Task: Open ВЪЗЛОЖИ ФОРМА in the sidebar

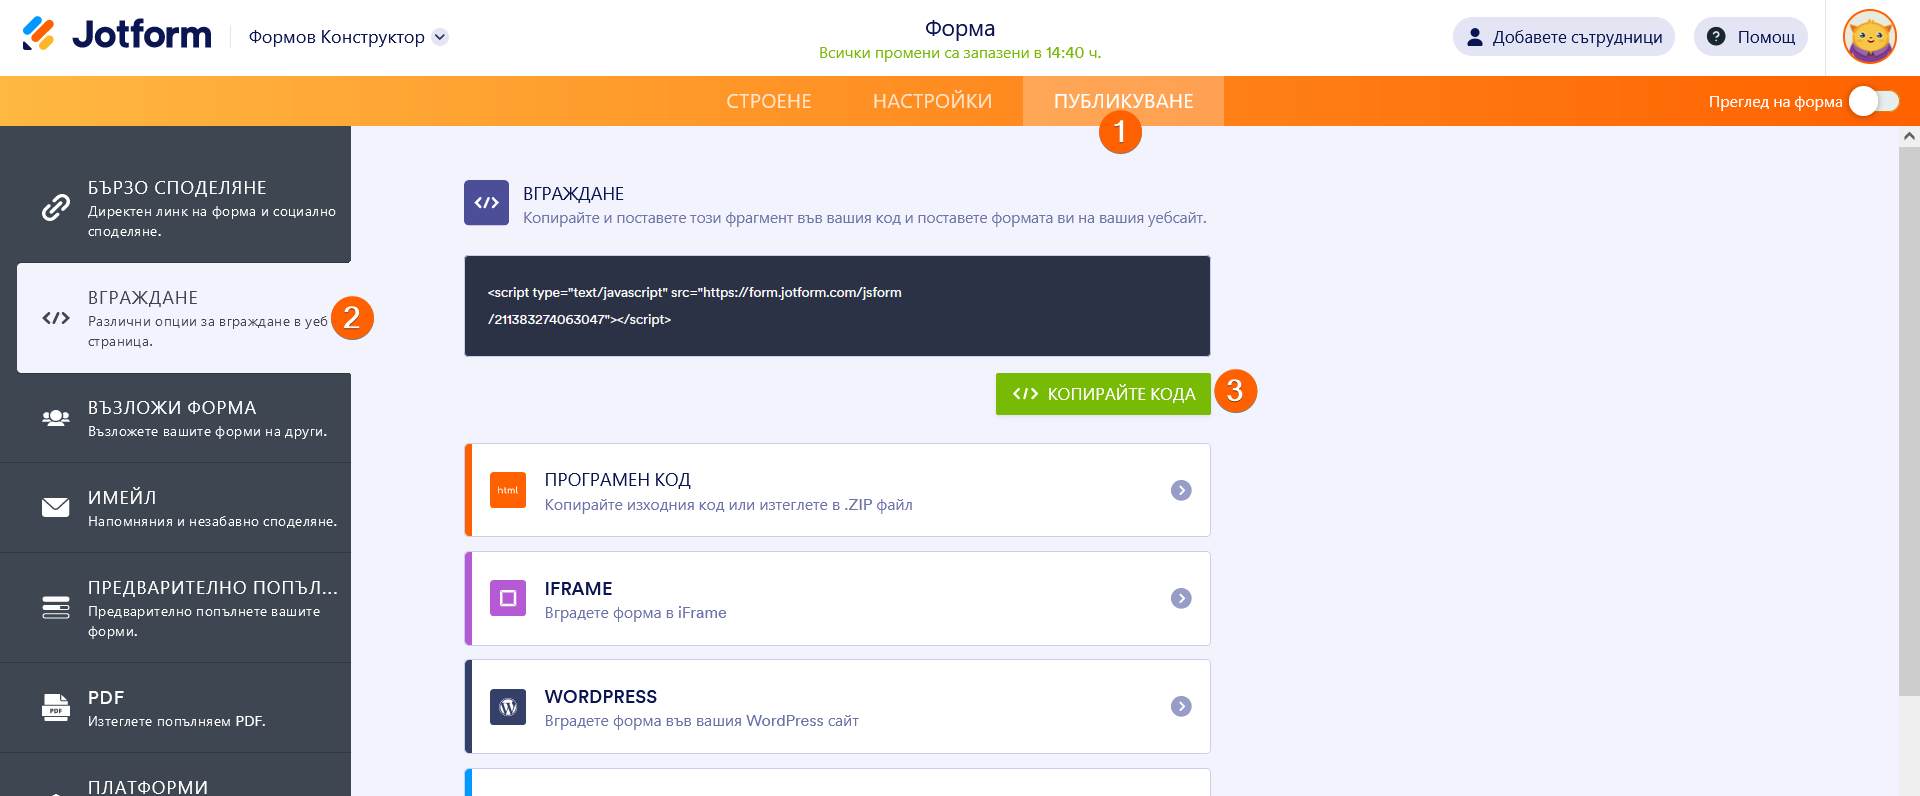Action: (175, 418)
